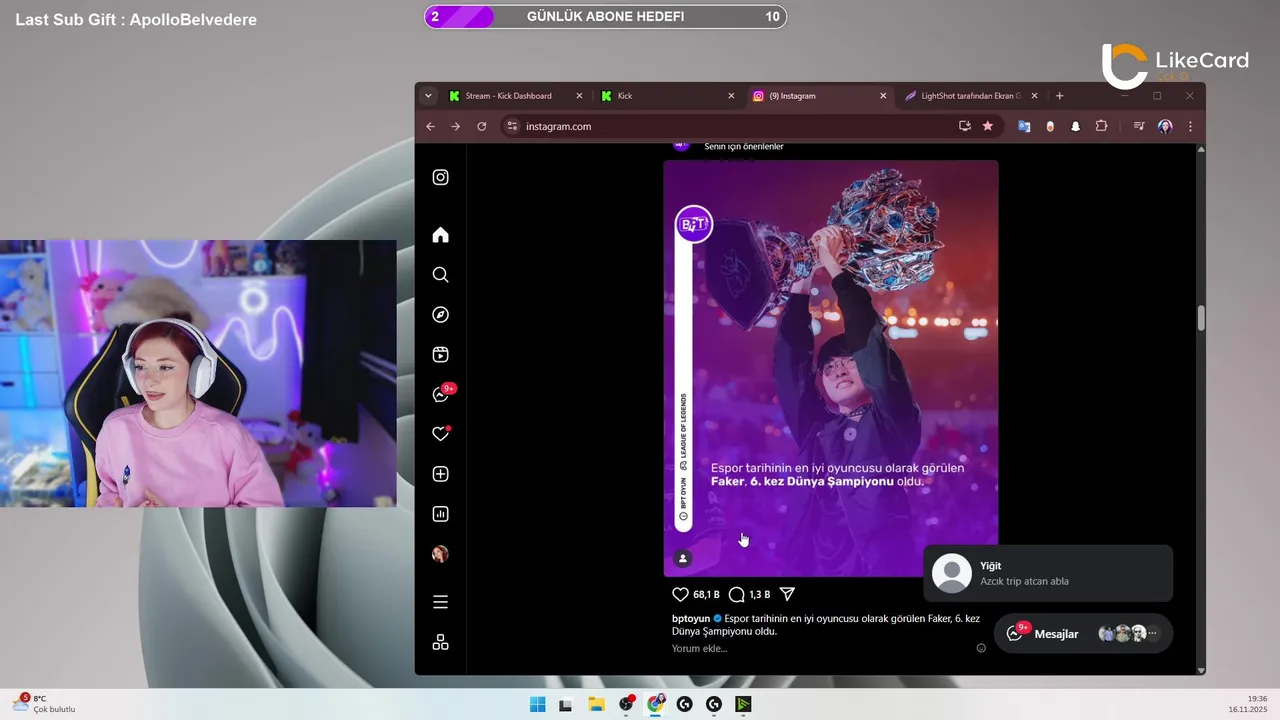Open the More hamburger menu in the sidebar
Screen dimensions: 1280x720
coord(440,602)
